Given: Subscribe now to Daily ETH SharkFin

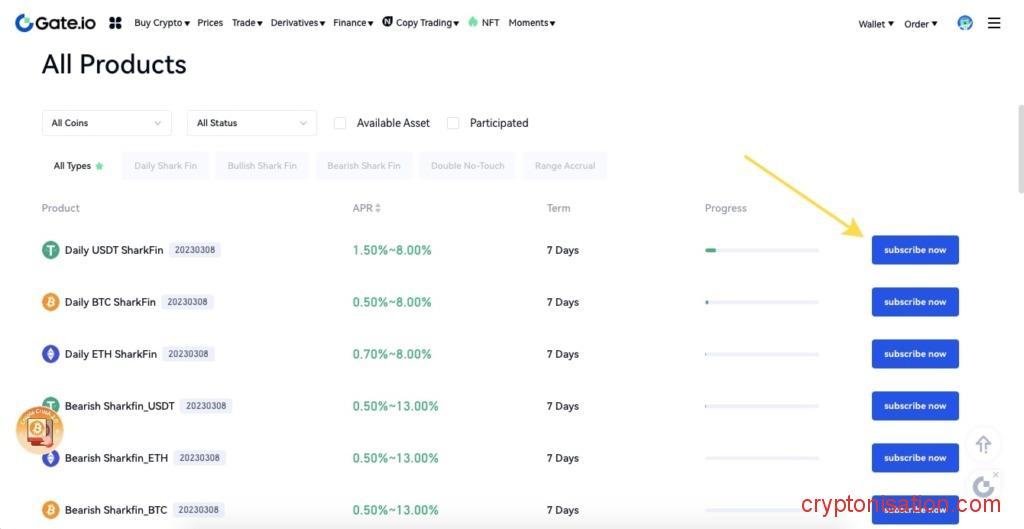Looking at the screenshot, I should 914,354.
